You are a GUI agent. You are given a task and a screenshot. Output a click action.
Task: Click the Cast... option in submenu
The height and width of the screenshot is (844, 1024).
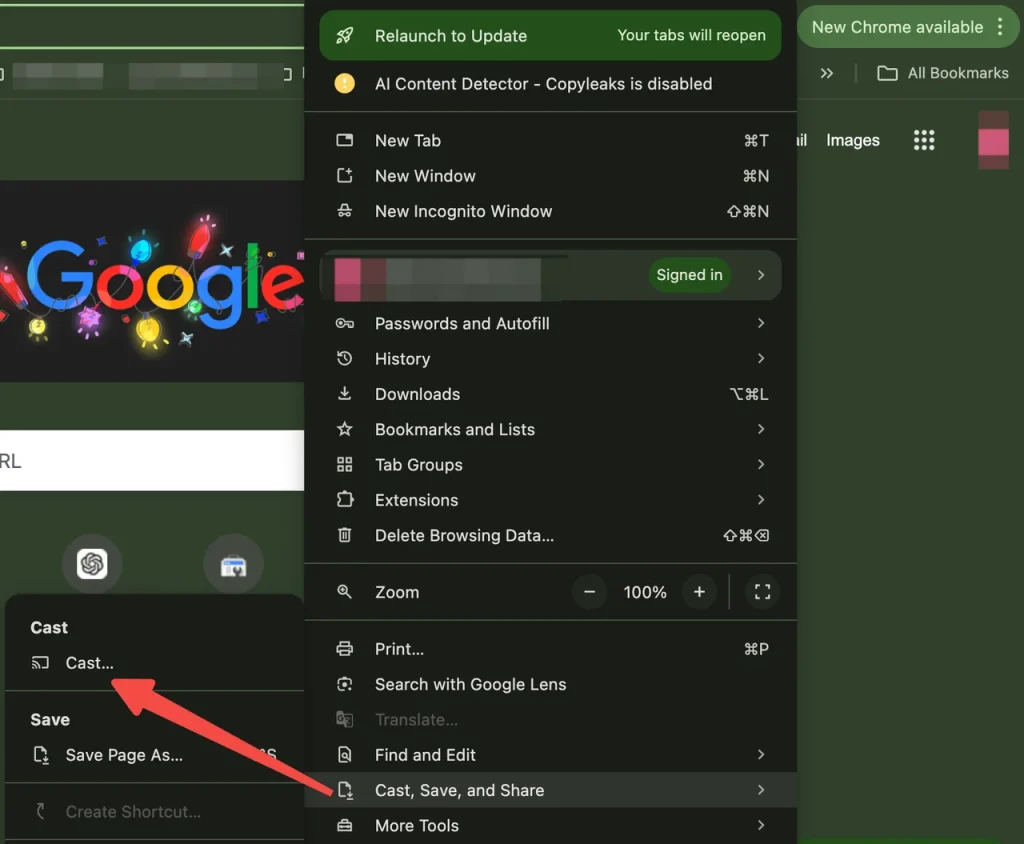coord(89,663)
